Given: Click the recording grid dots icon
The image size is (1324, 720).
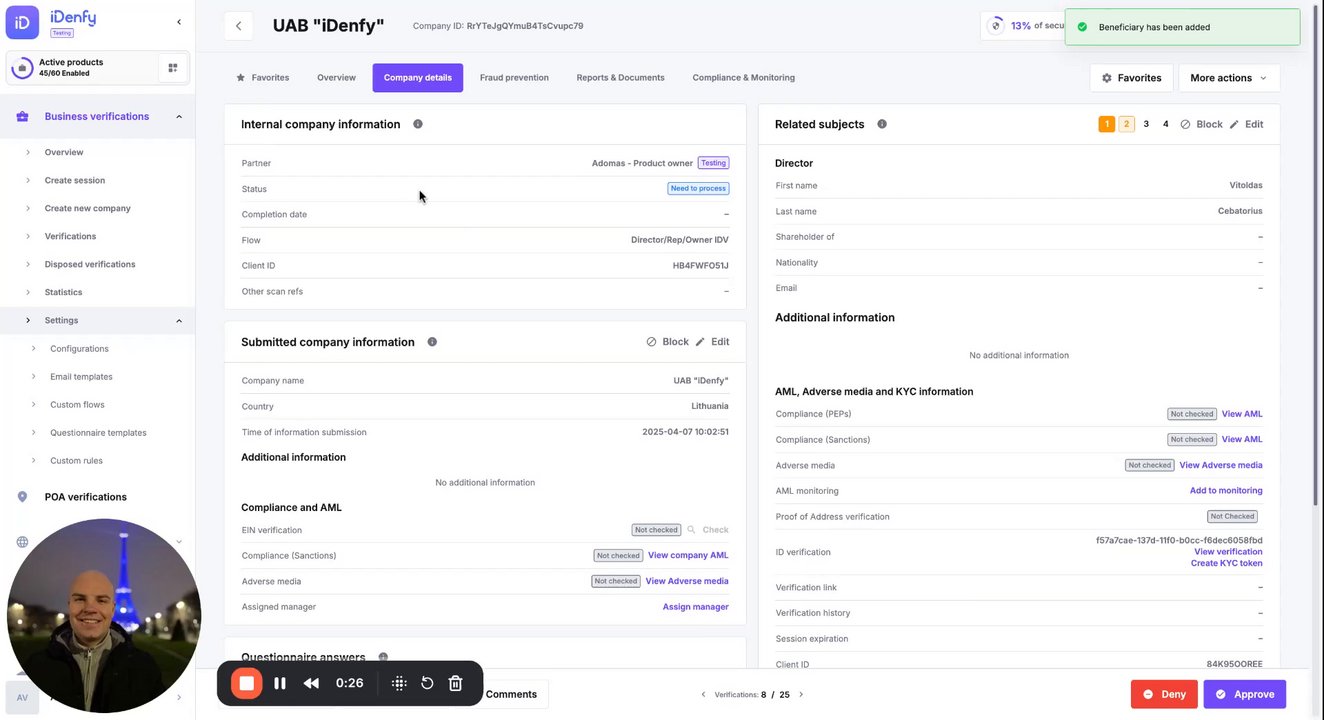Looking at the screenshot, I should tap(399, 684).
